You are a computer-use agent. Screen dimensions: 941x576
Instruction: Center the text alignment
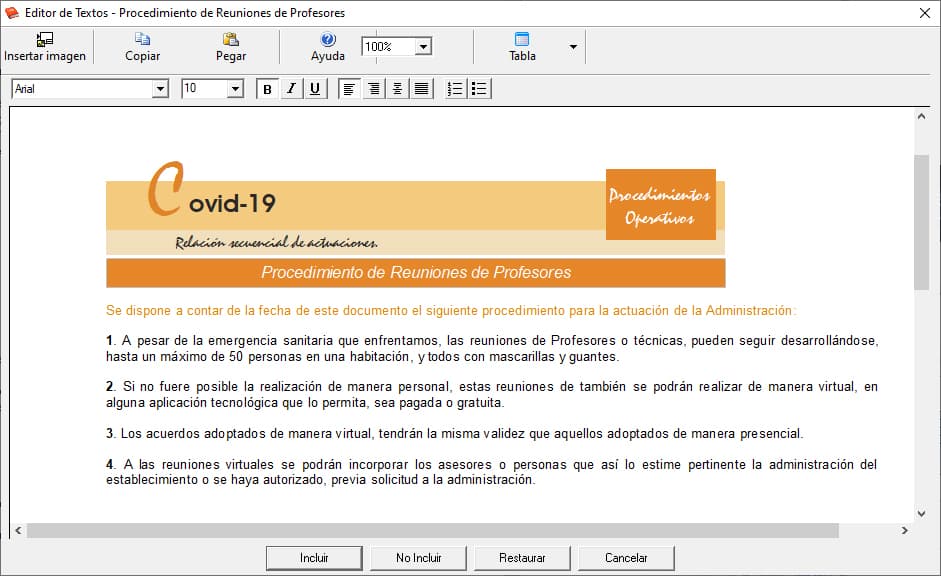click(397, 89)
